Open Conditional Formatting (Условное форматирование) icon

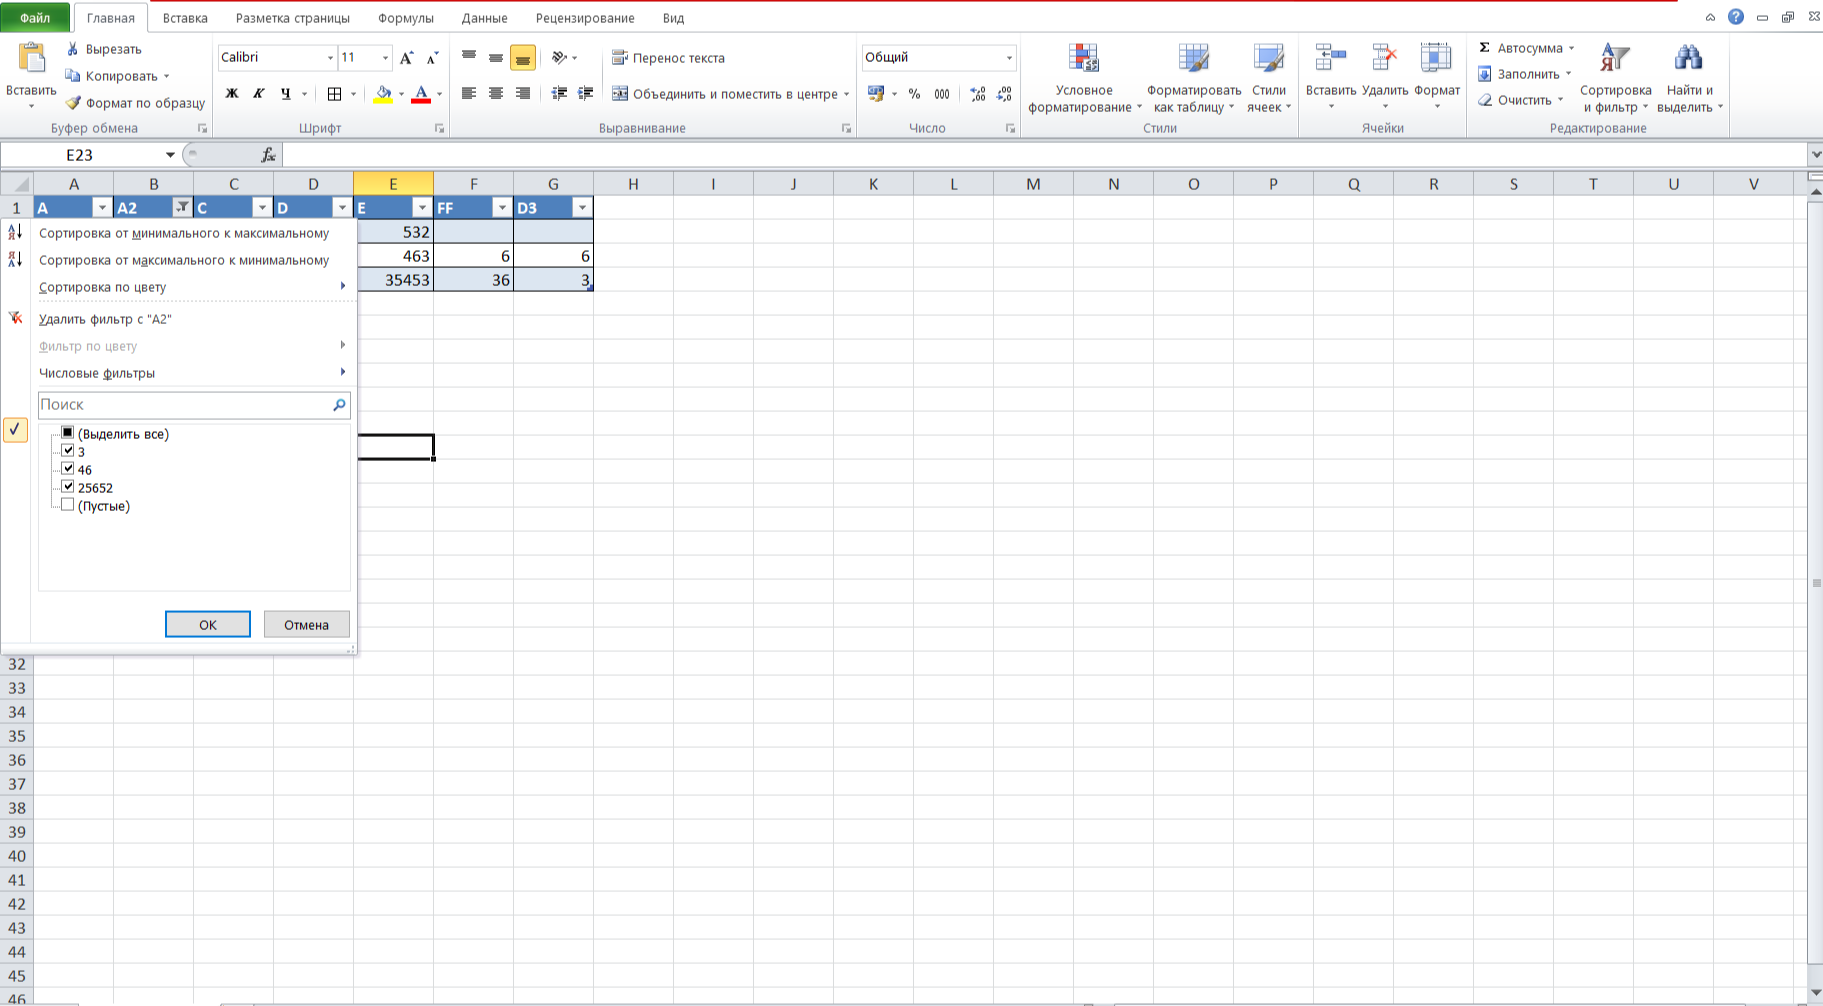1083,59
